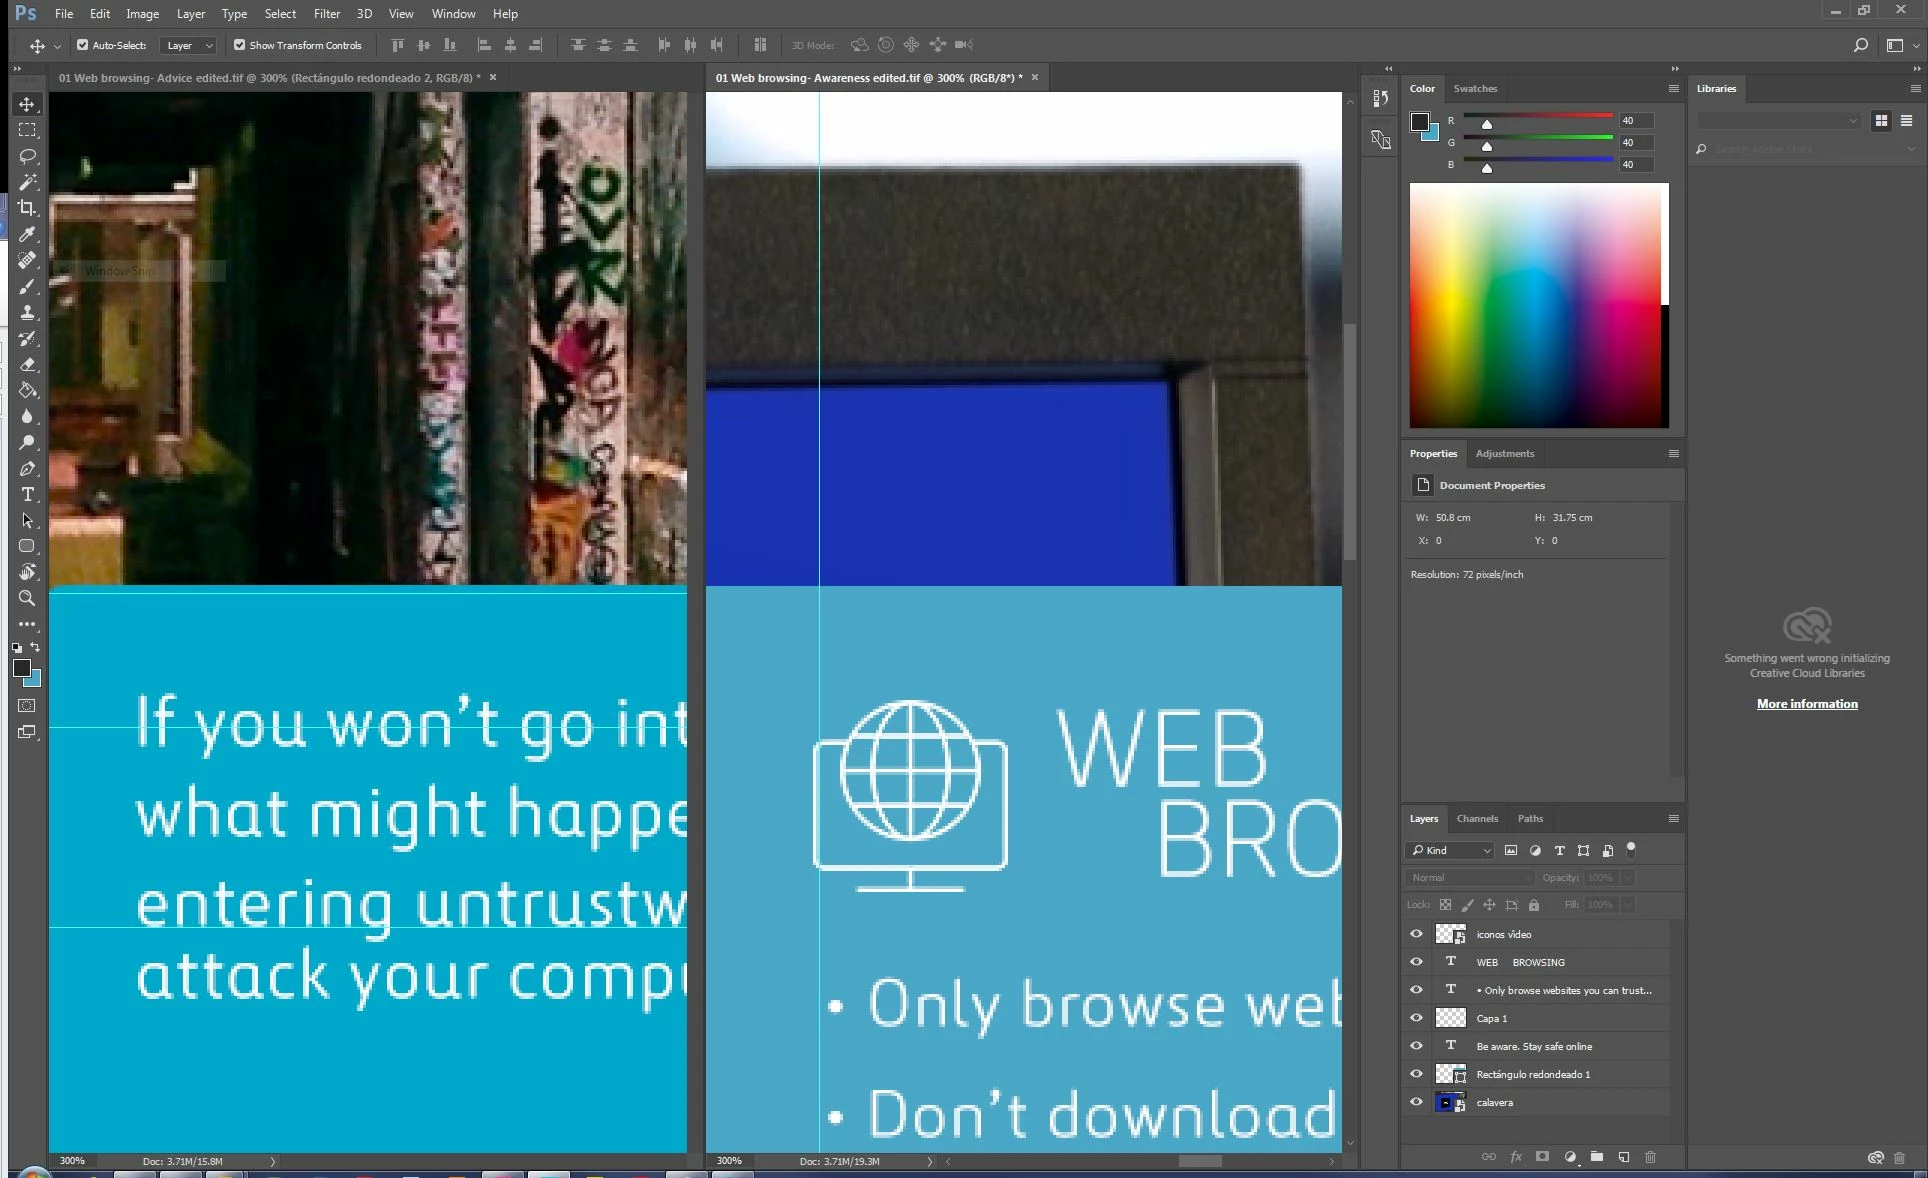Select the Eyedropper tool

coord(27,234)
